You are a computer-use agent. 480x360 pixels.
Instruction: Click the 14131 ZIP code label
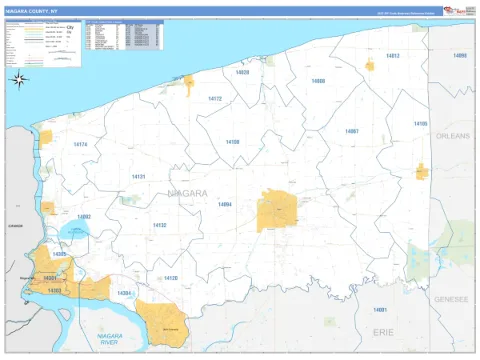click(138, 177)
